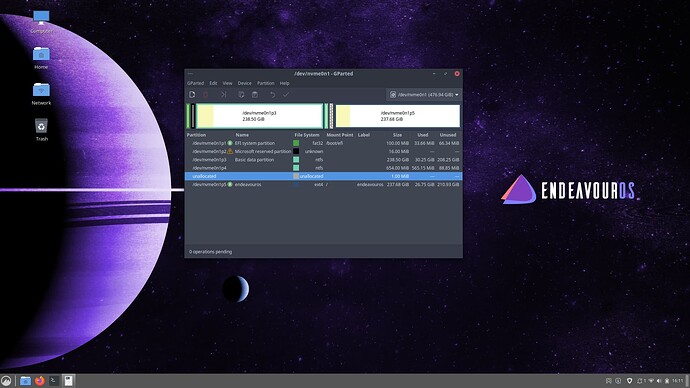
Task: Click the Used column header
Action: 422,135
